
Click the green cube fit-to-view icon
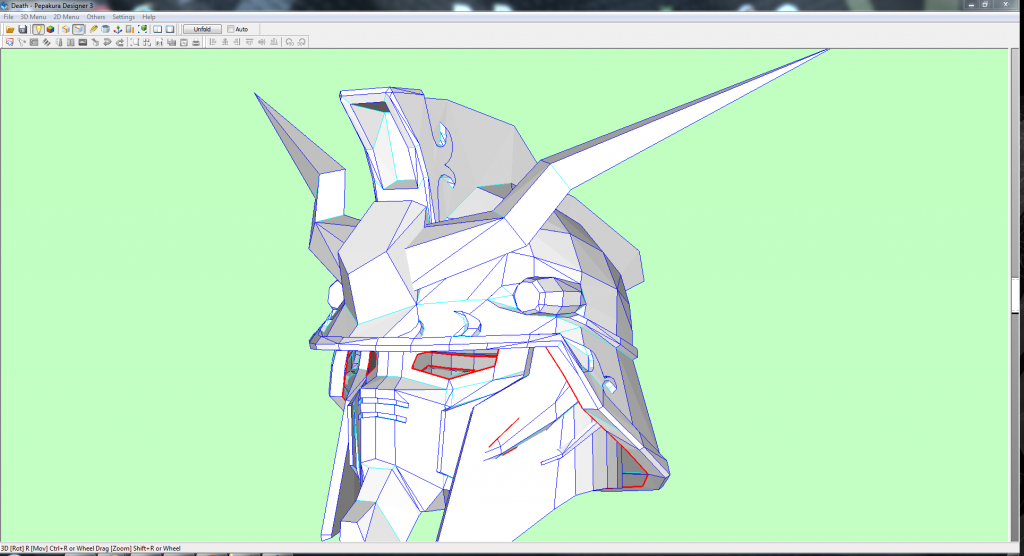click(143, 29)
